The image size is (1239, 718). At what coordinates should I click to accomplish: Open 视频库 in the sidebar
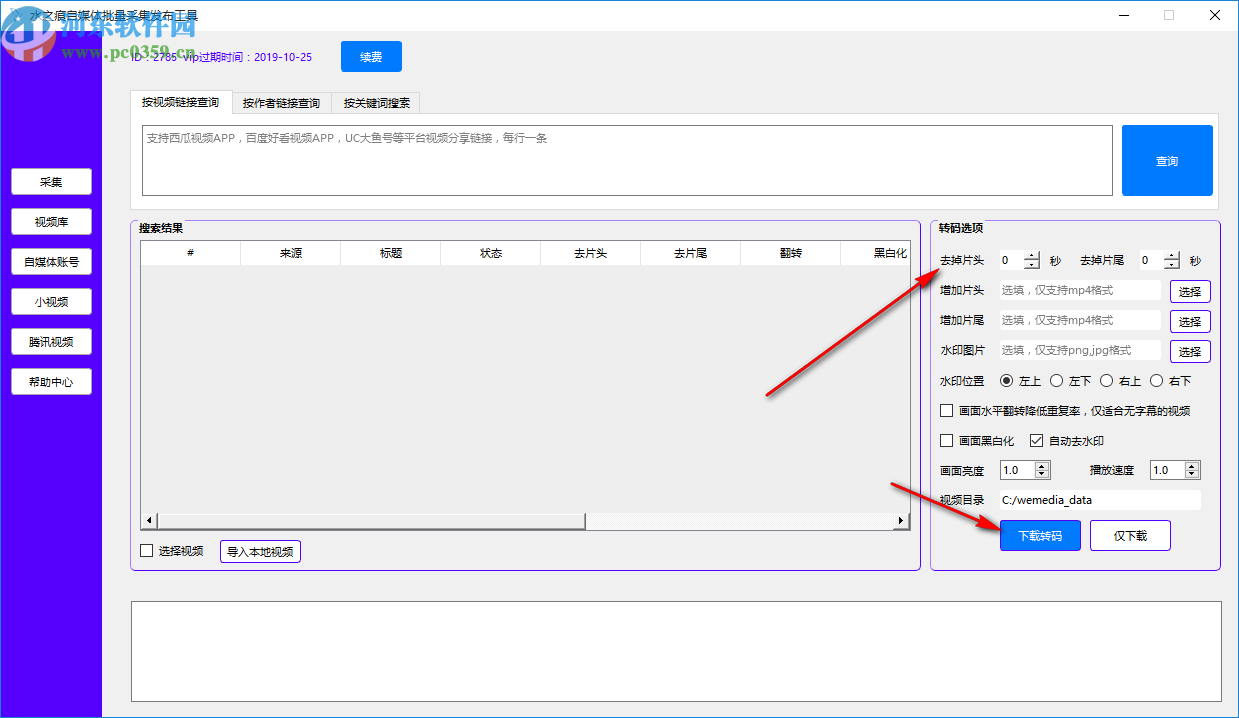pyautogui.click(x=51, y=222)
